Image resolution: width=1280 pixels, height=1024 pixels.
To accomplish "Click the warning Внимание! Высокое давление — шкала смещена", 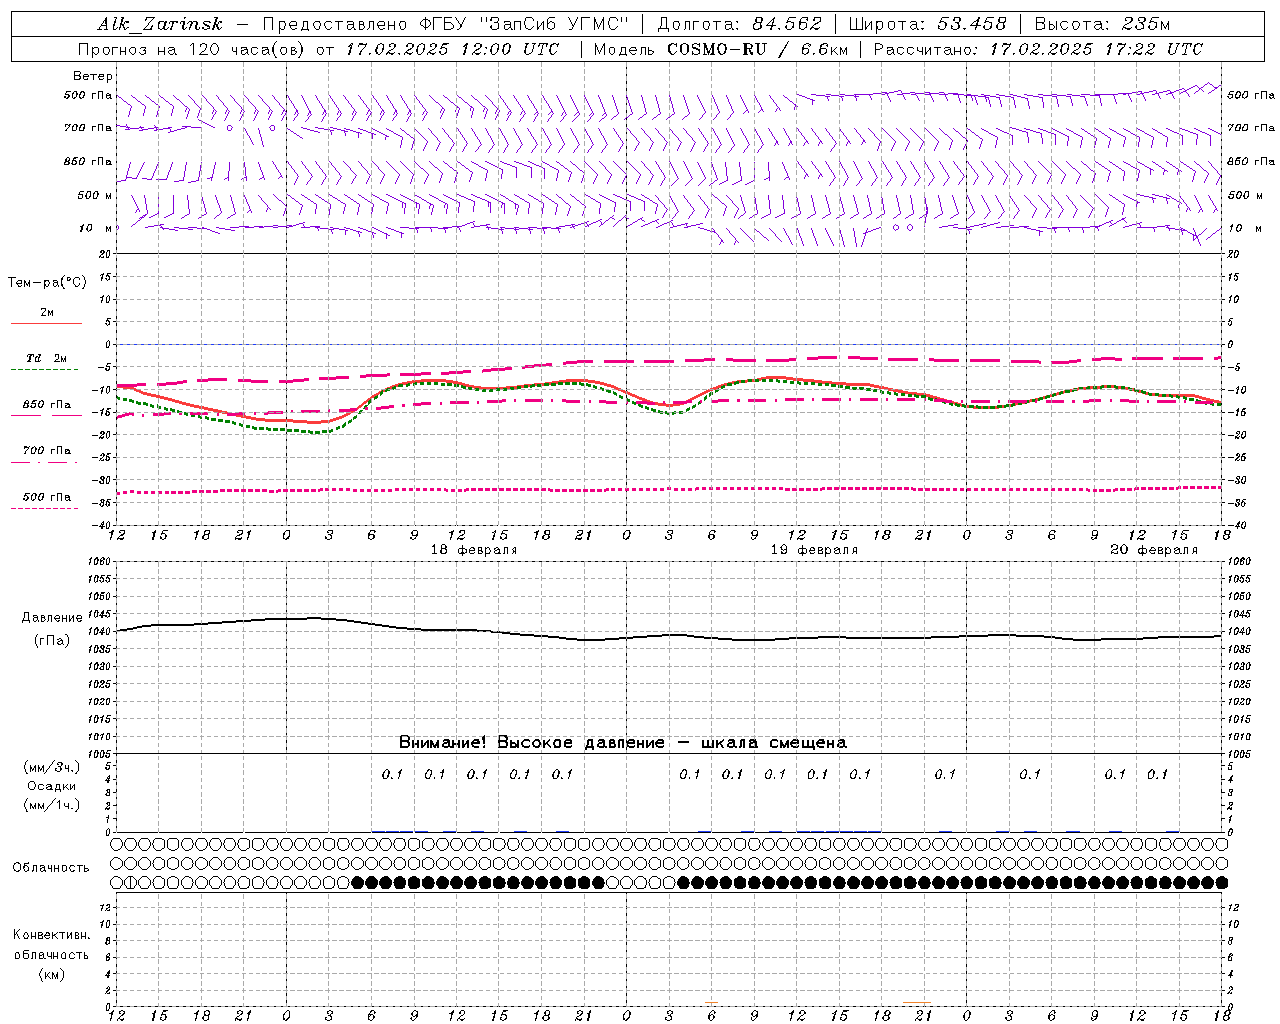I will tap(623, 742).
